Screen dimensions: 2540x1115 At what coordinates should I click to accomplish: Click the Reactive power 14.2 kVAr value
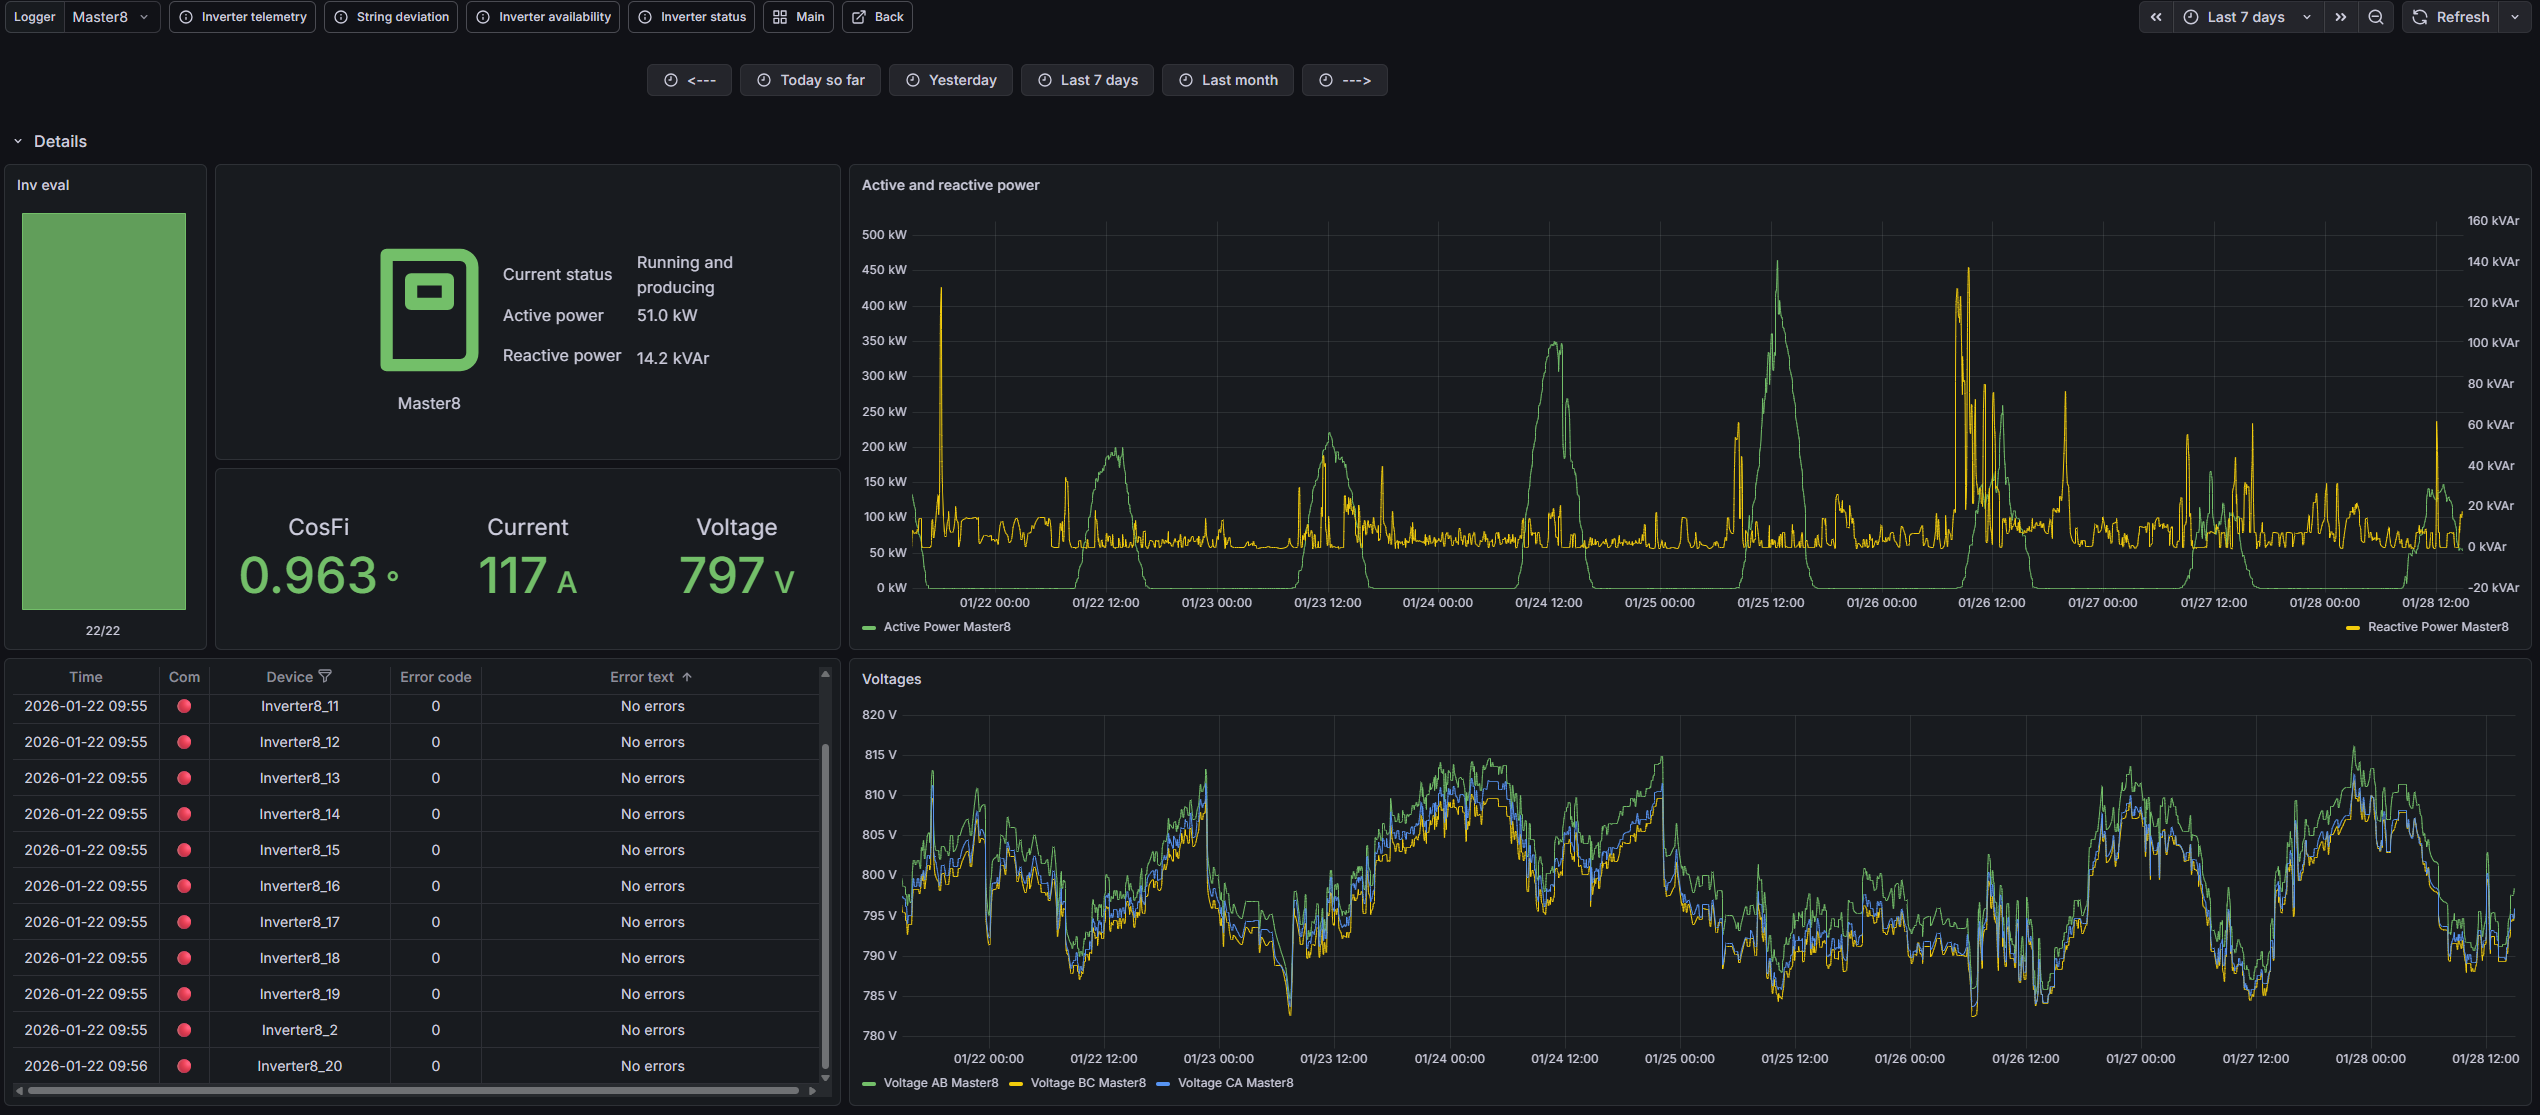673,358
